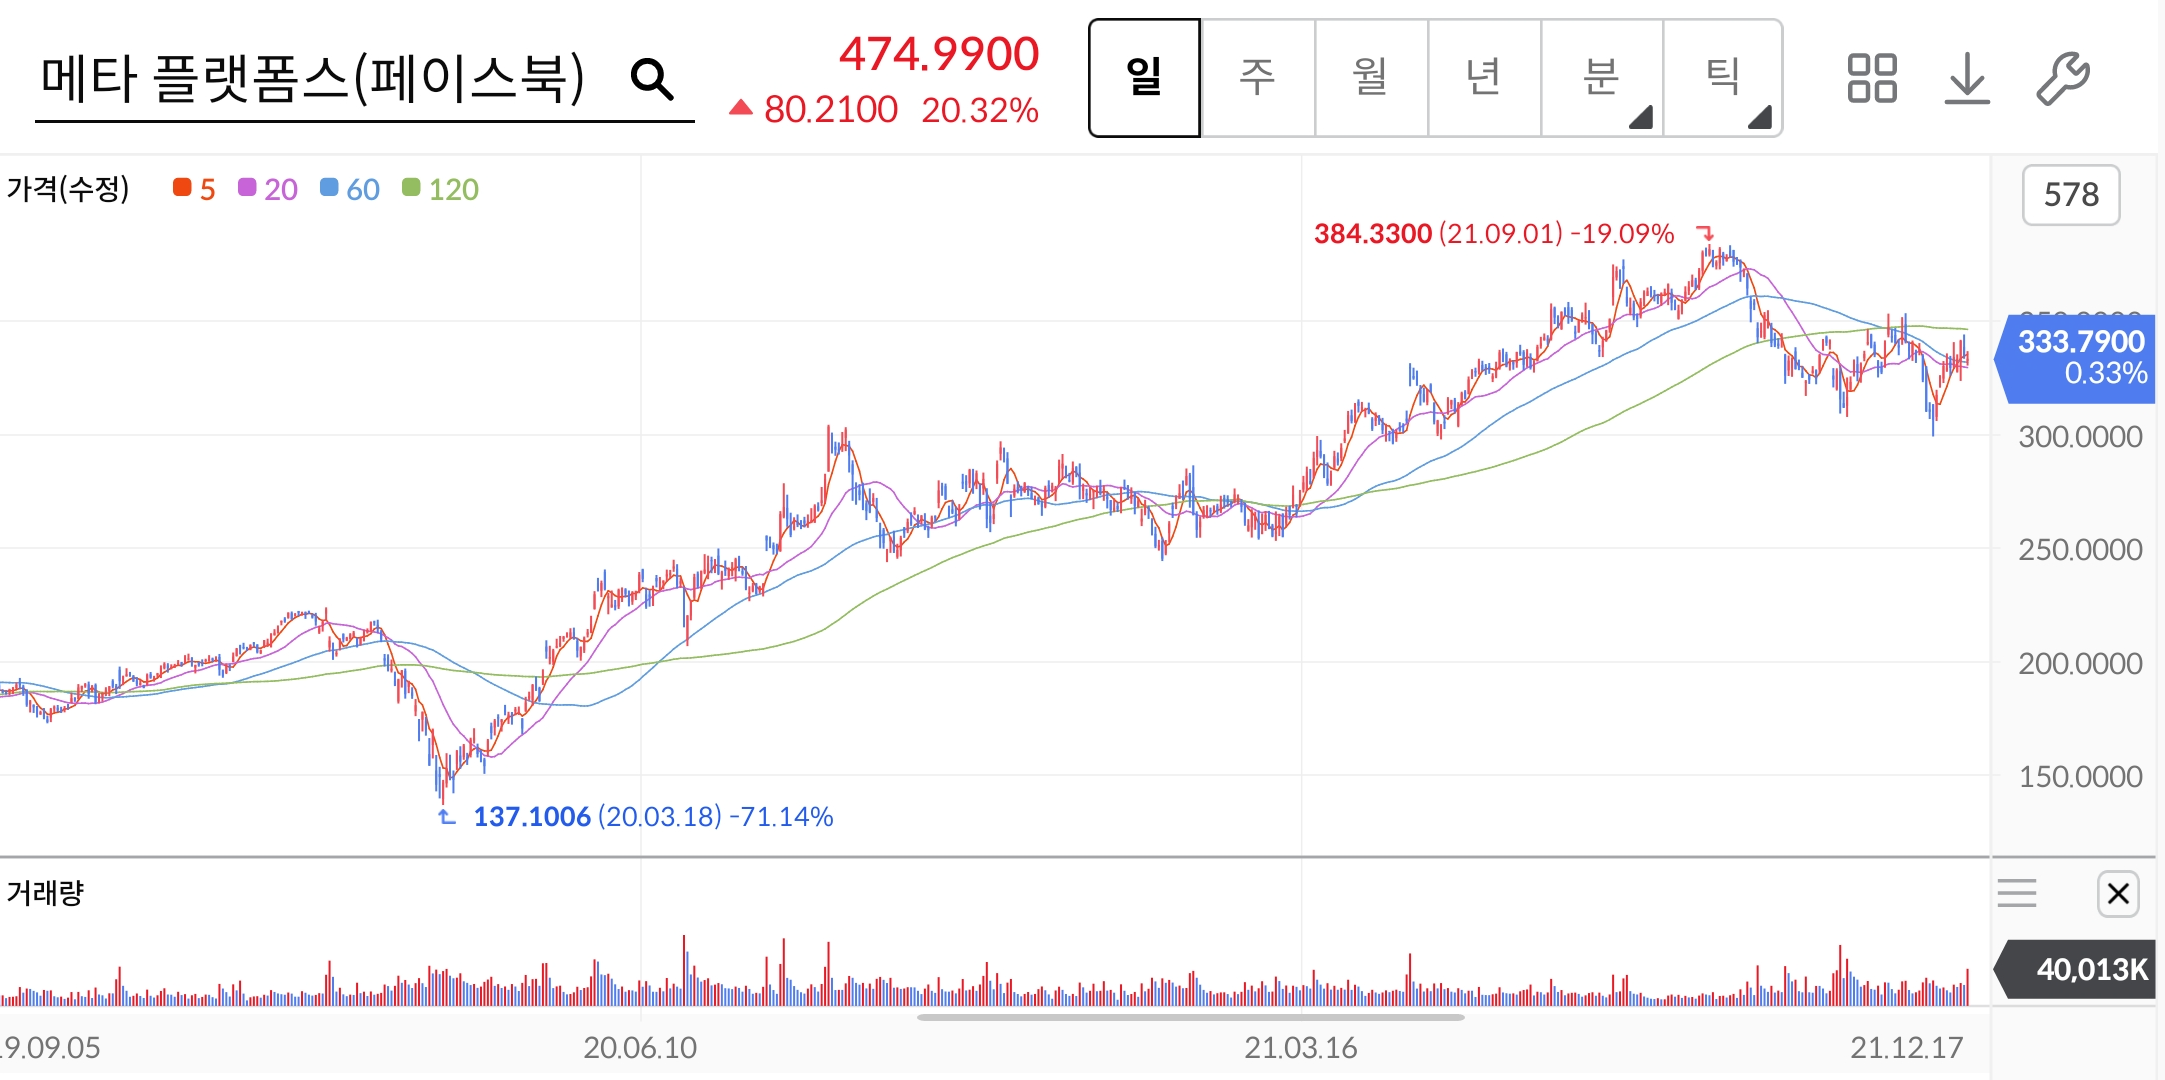This screenshot has width=2165, height=1080.
Task: Close the volume panel with X
Action: click(x=2117, y=893)
